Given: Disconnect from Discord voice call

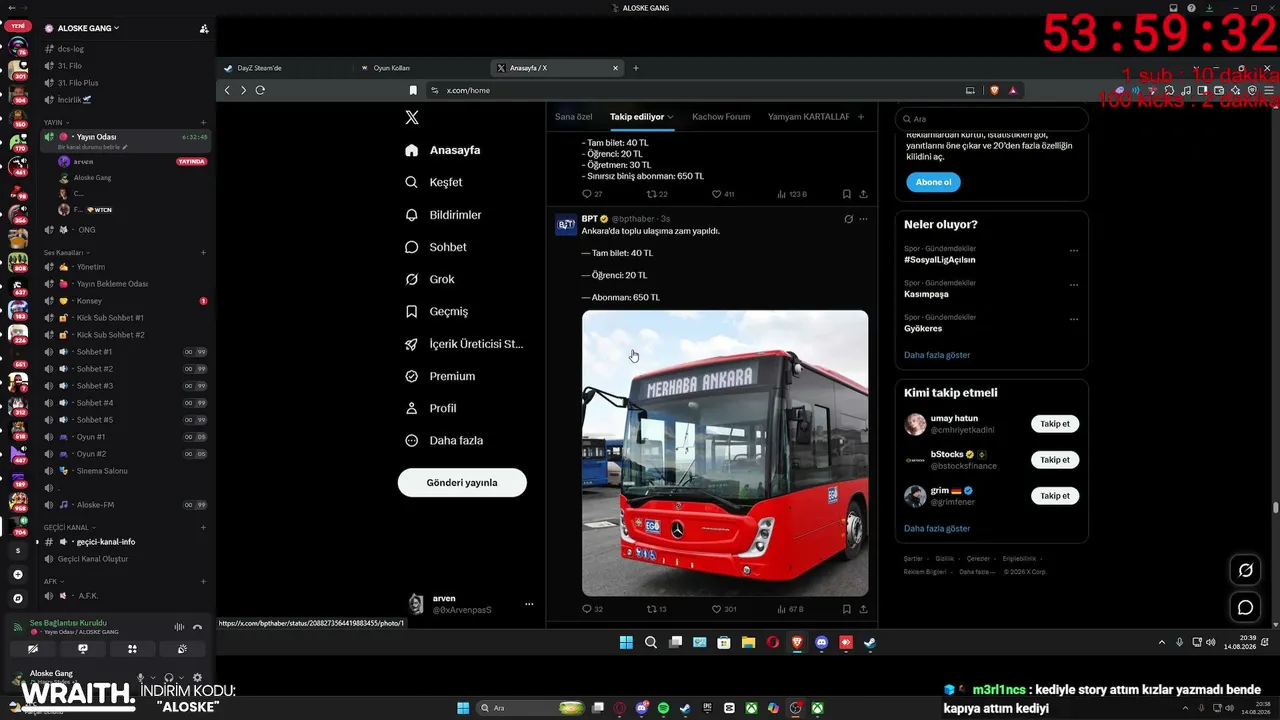Looking at the screenshot, I should pyautogui.click(x=197, y=627).
